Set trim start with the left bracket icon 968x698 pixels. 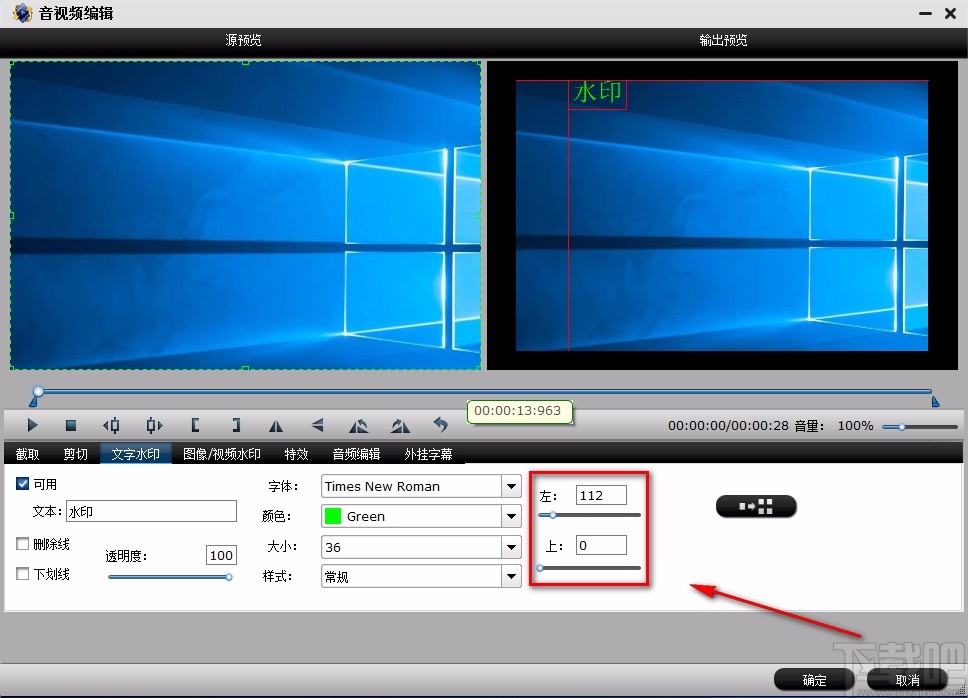coord(195,425)
